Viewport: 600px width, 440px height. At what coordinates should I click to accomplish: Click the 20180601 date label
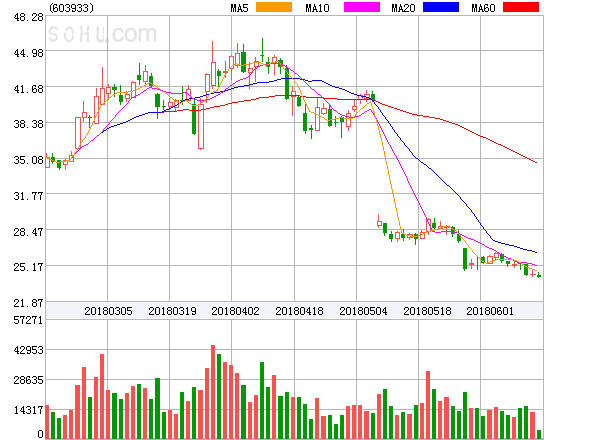[x=490, y=311]
